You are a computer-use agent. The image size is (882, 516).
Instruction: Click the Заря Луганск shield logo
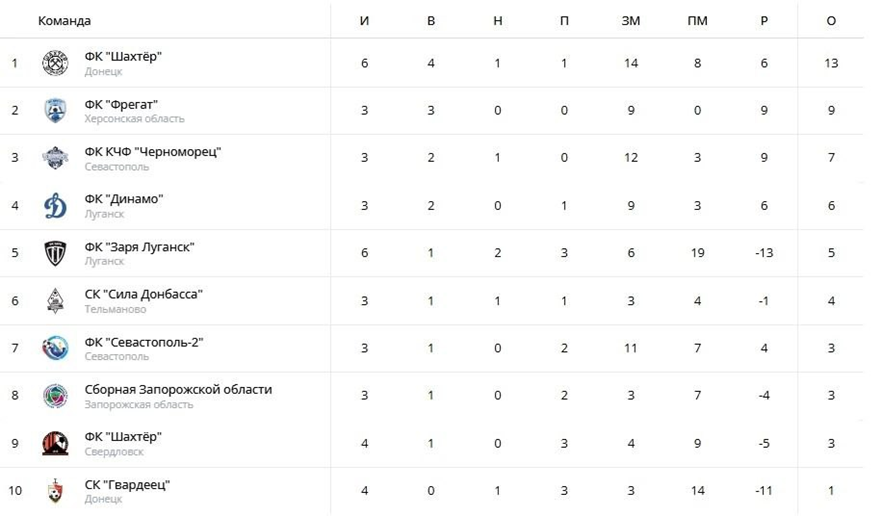pos(55,253)
